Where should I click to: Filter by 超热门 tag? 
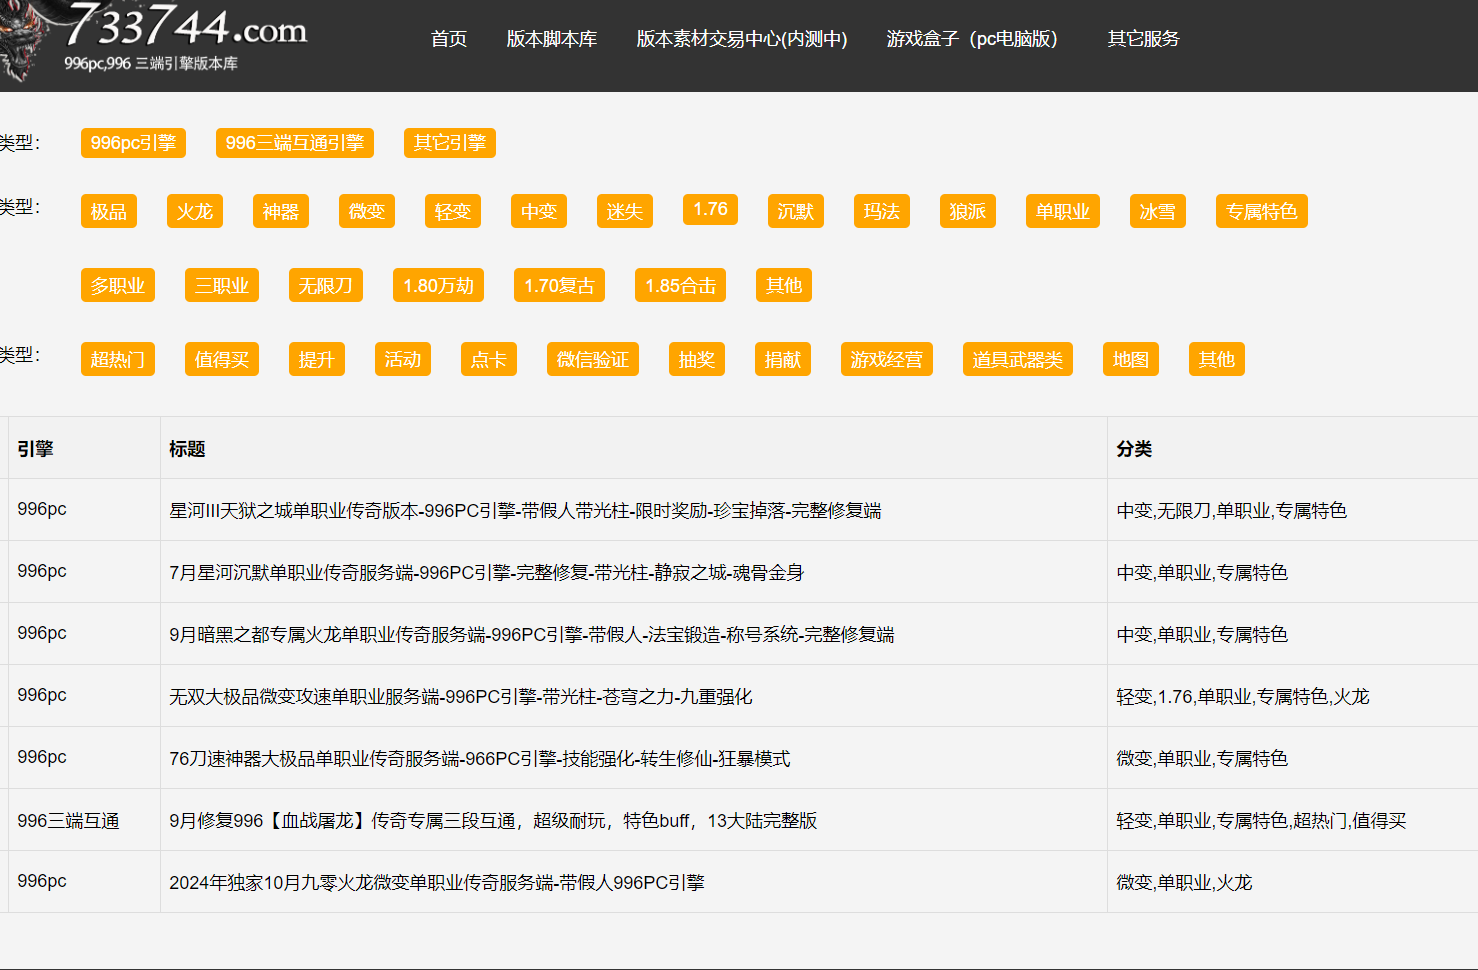(118, 359)
